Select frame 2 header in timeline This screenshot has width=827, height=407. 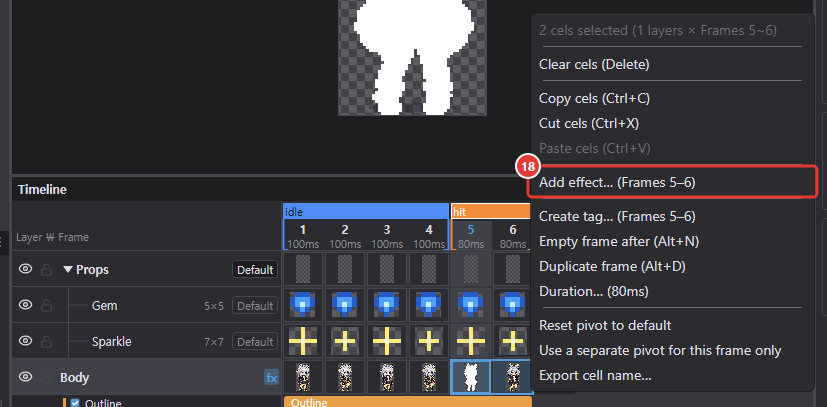point(344,236)
